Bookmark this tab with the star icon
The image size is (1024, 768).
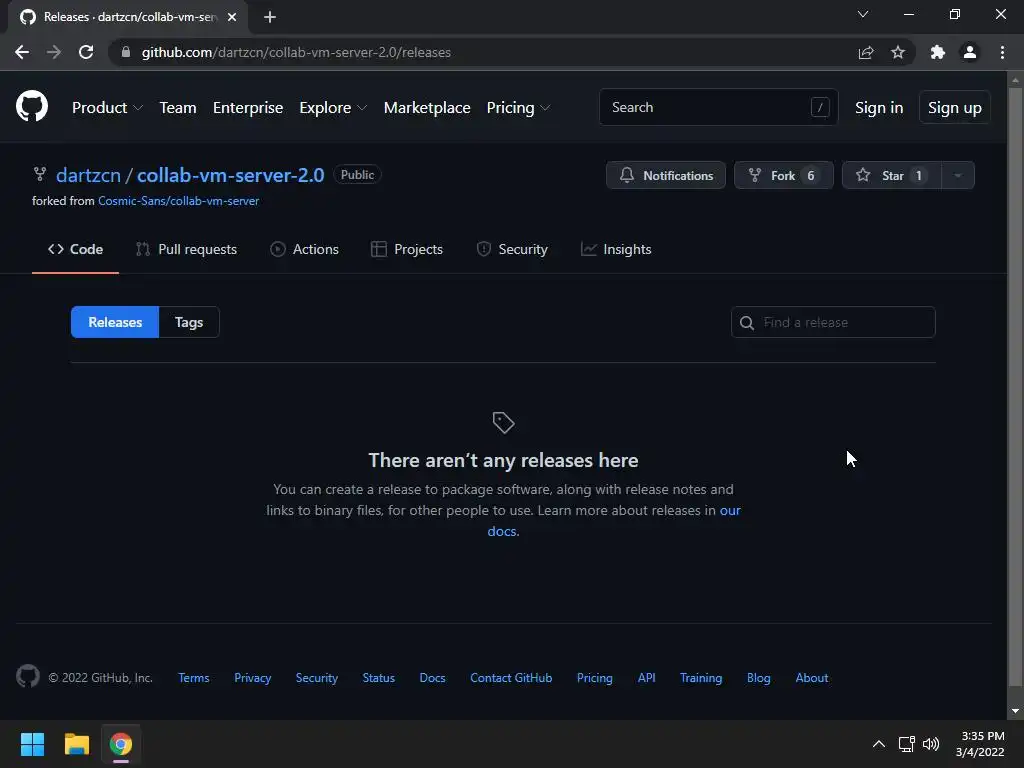pyautogui.click(x=898, y=52)
